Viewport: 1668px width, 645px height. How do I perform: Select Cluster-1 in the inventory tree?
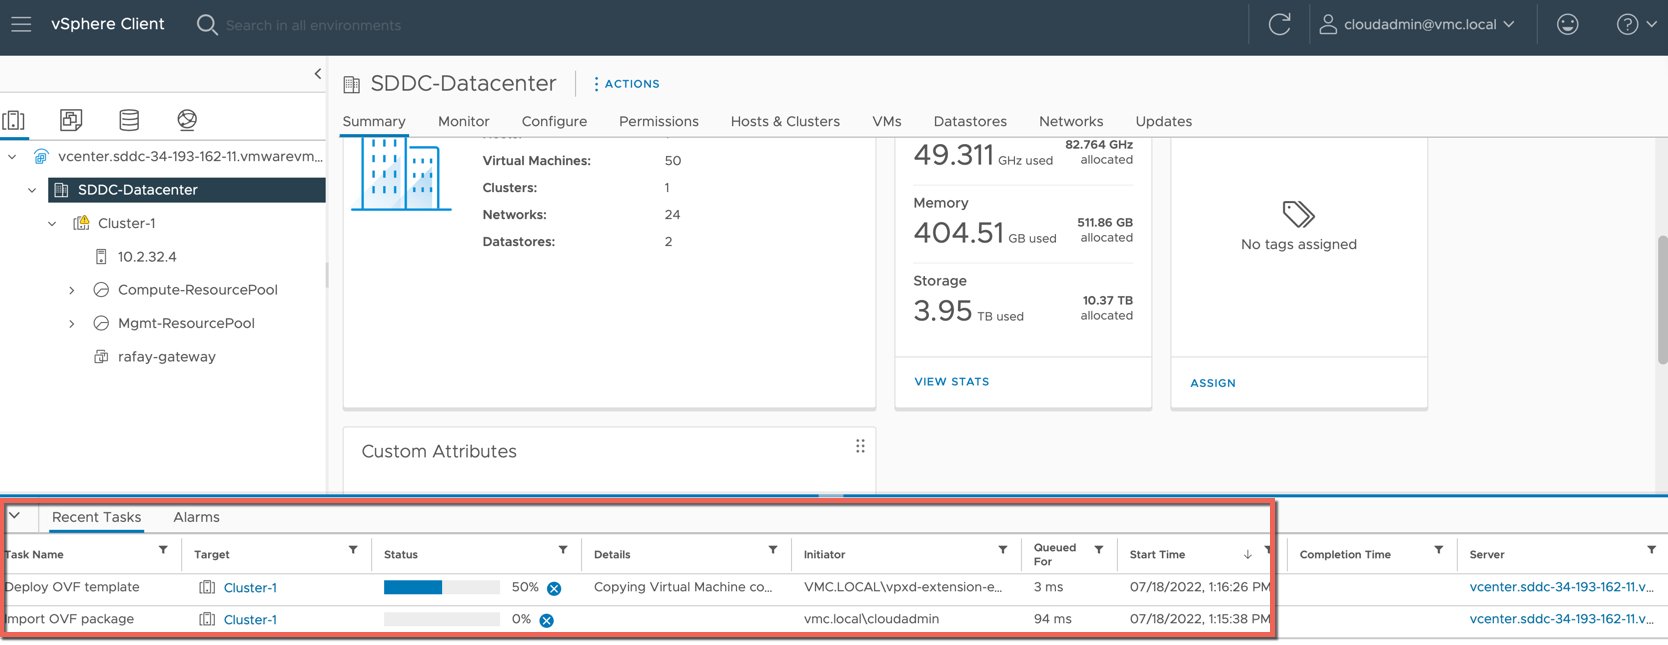pos(126,223)
